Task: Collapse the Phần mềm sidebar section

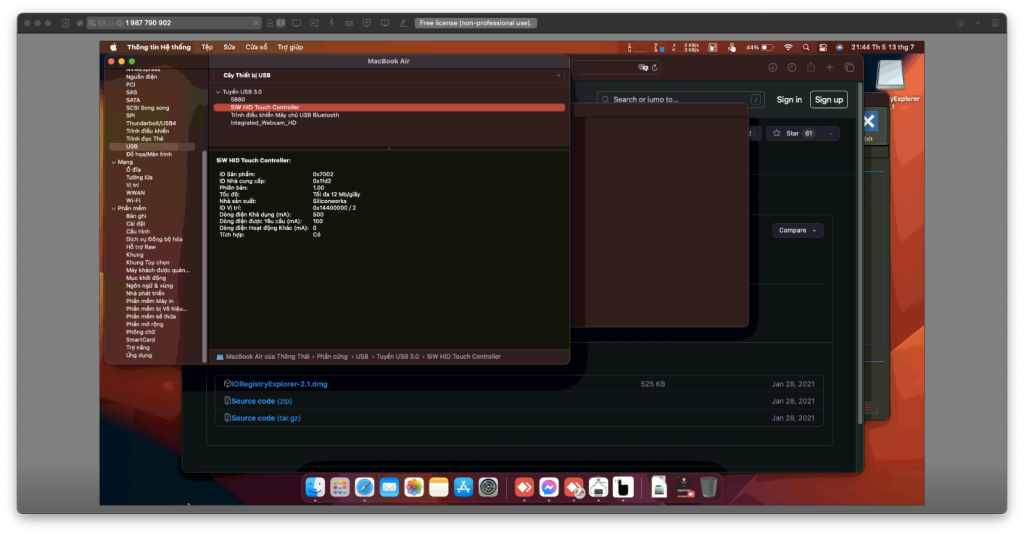Action: tap(114, 208)
